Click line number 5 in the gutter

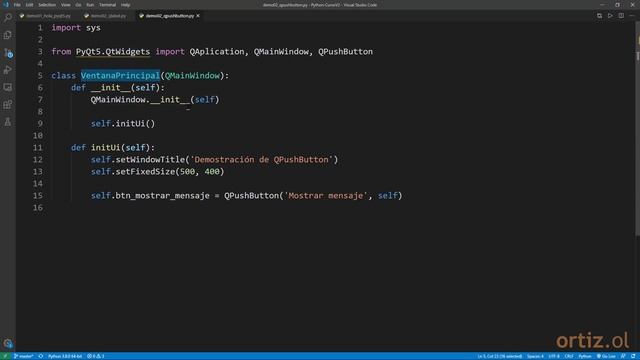(40, 76)
